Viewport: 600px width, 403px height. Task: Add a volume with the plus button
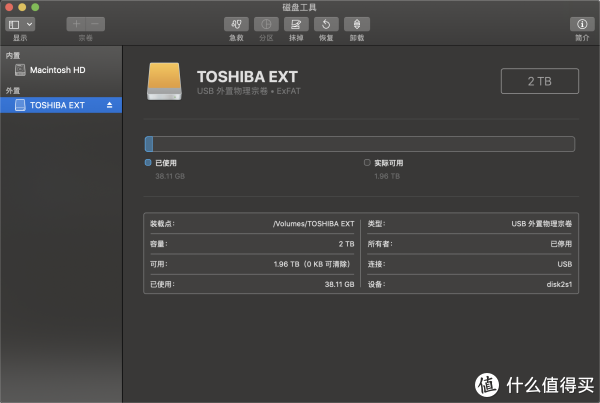pyautogui.click(x=77, y=23)
